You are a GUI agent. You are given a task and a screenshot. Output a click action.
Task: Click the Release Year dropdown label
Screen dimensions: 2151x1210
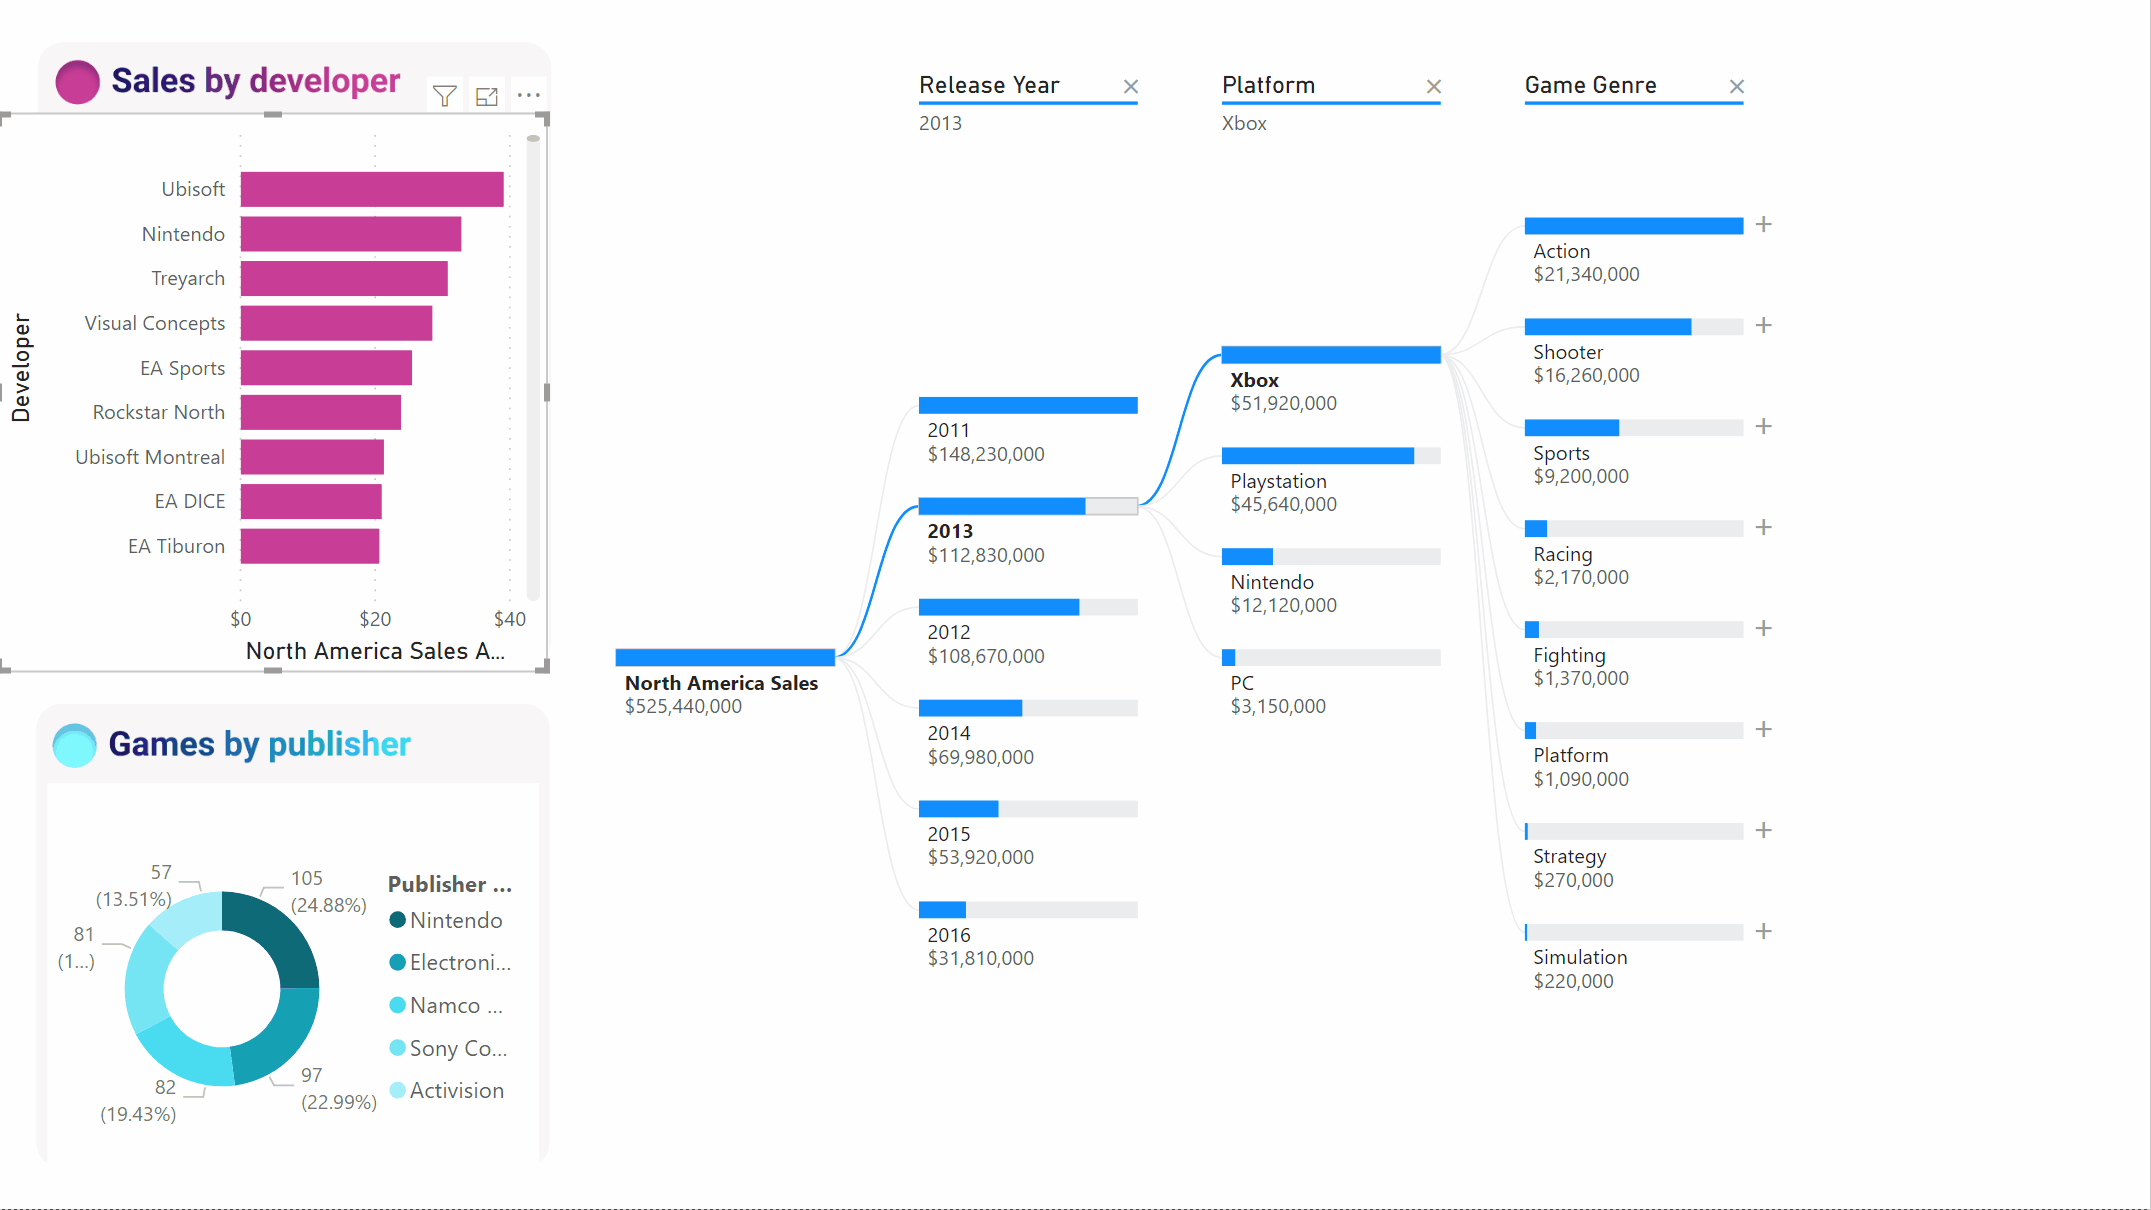[x=990, y=84]
